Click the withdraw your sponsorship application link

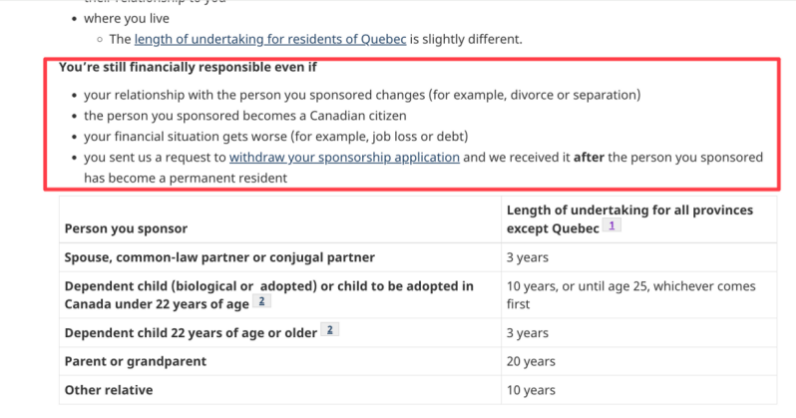click(x=344, y=157)
